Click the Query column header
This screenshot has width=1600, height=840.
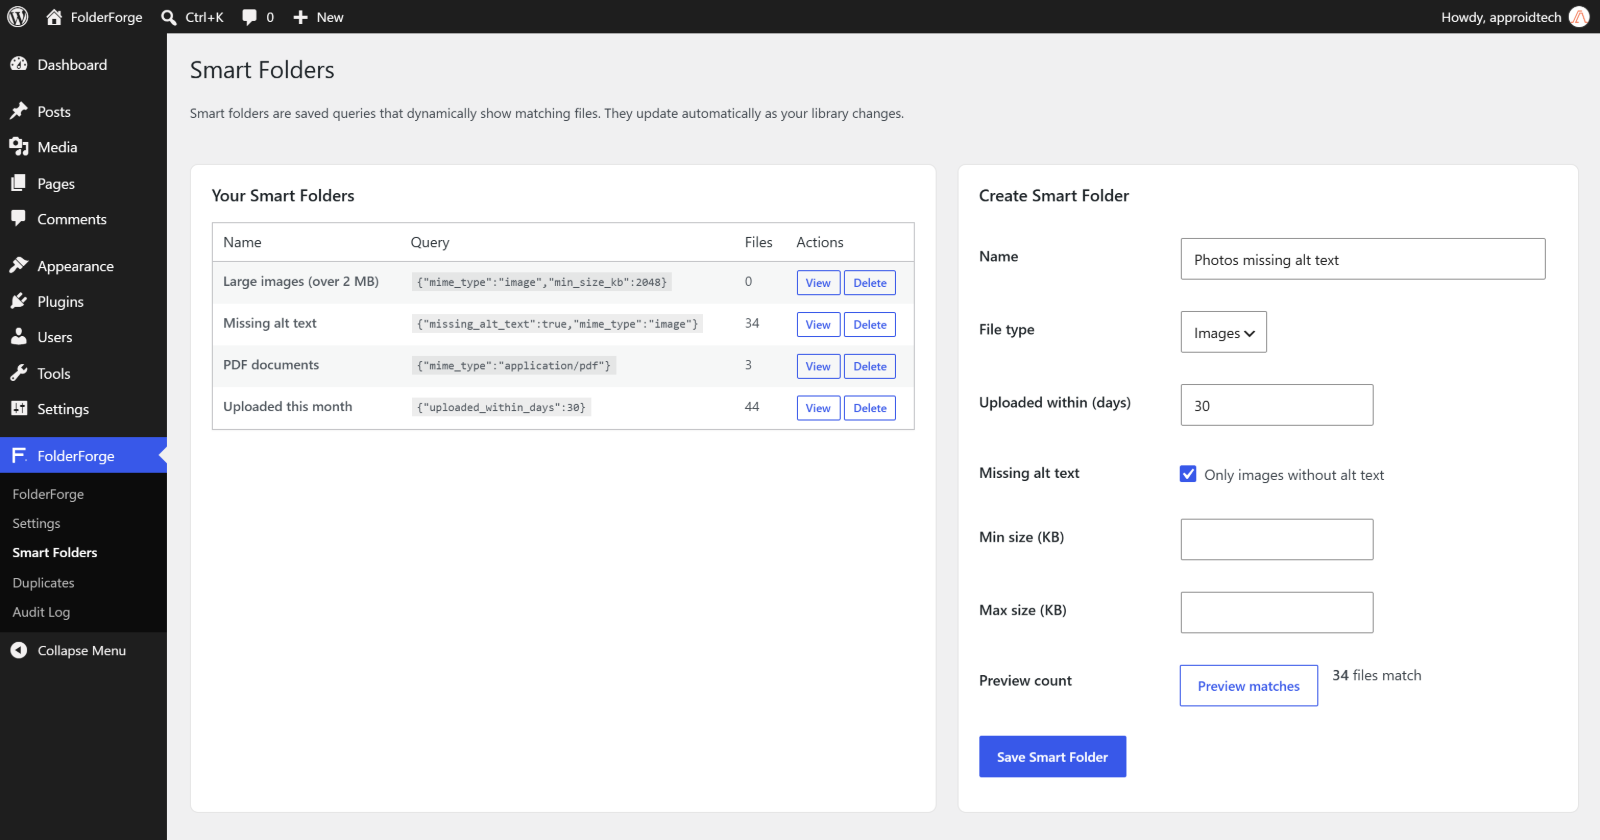430,243
